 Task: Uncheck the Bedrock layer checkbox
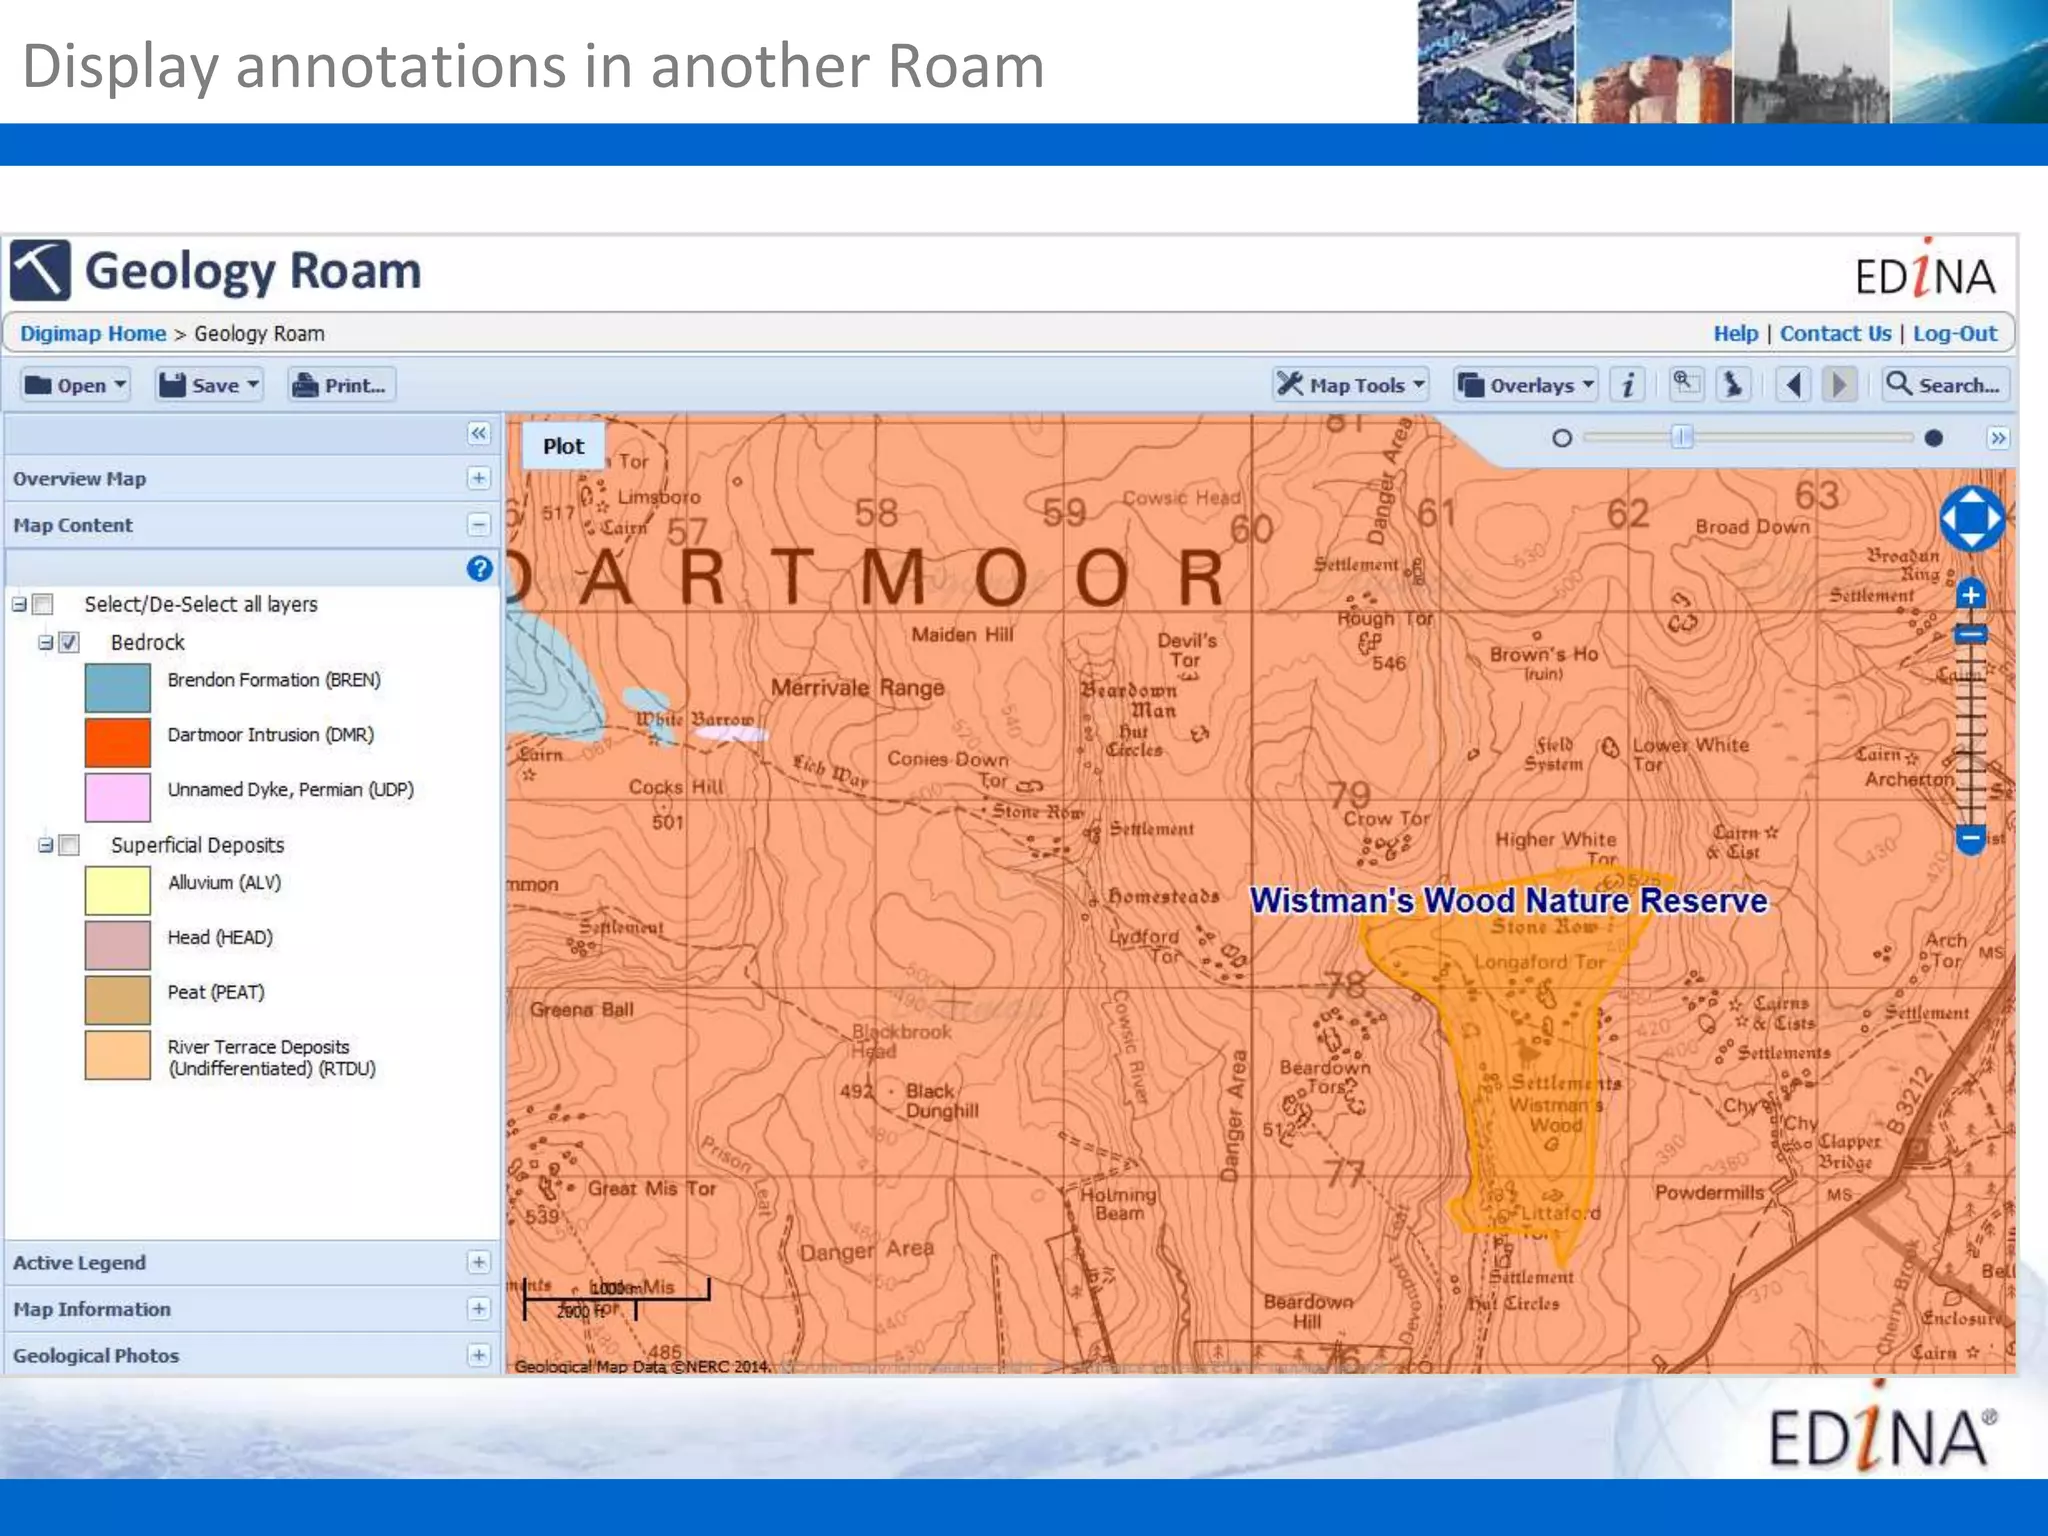(69, 642)
